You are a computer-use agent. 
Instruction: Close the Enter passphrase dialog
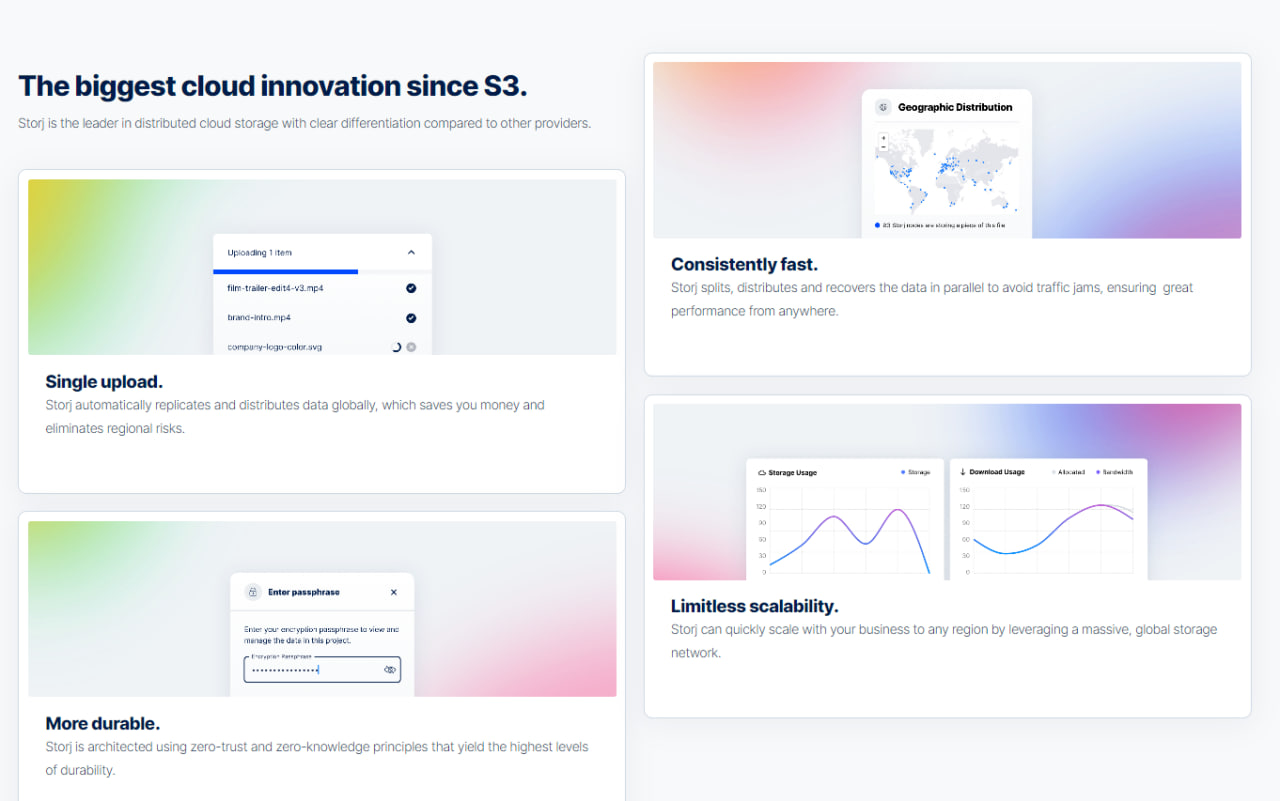click(394, 592)
